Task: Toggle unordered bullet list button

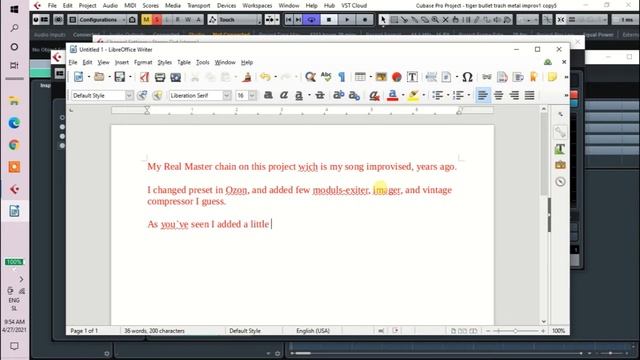Action: [438, 96]
